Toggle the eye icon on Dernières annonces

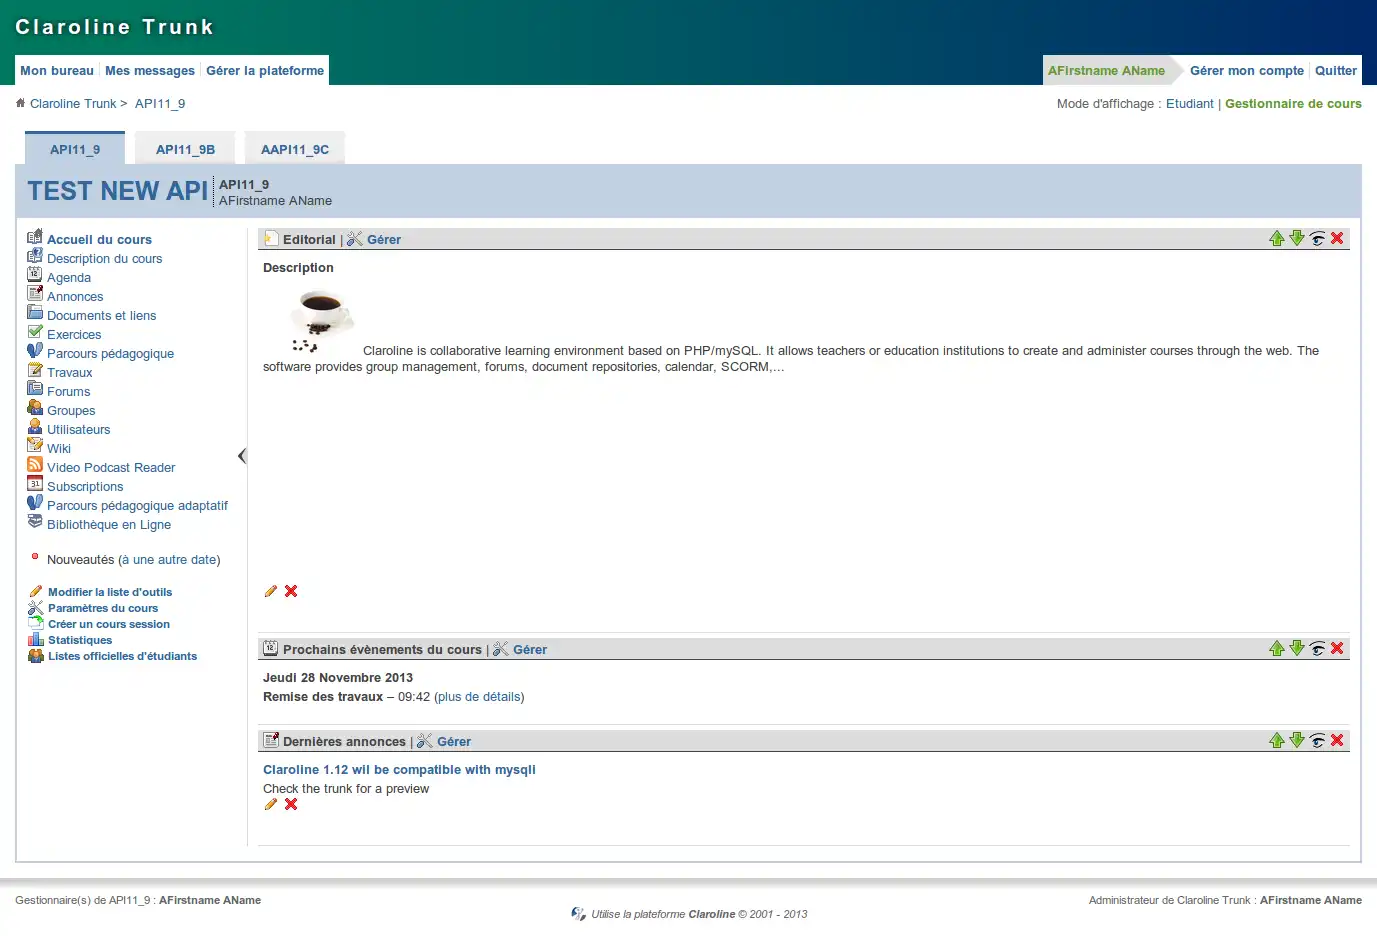[x=1317, y=740]
